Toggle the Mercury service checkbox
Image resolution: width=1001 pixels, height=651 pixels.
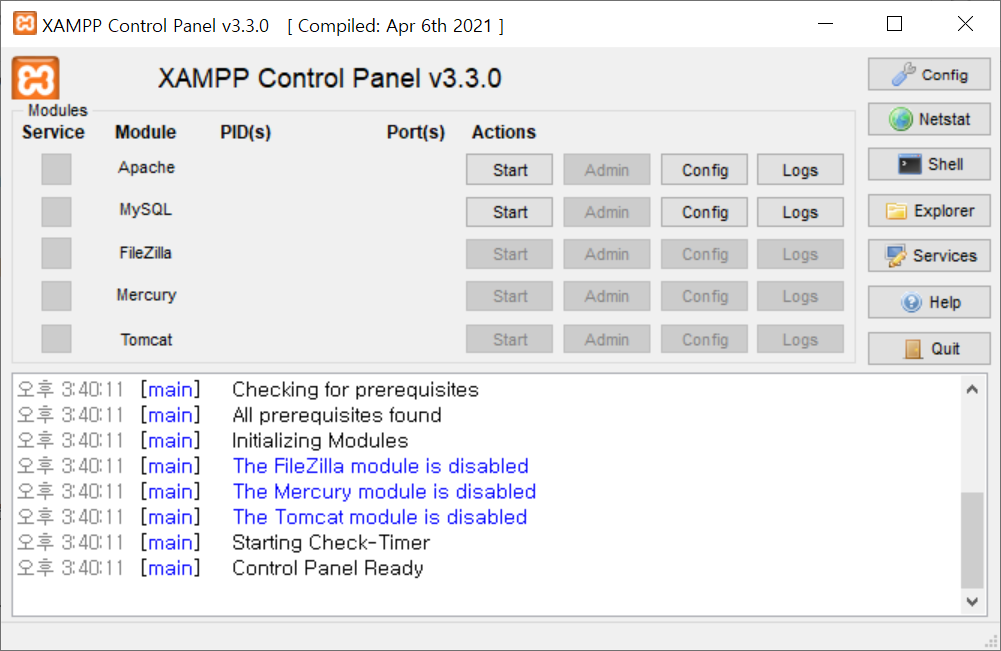click(x=56, y=296)
